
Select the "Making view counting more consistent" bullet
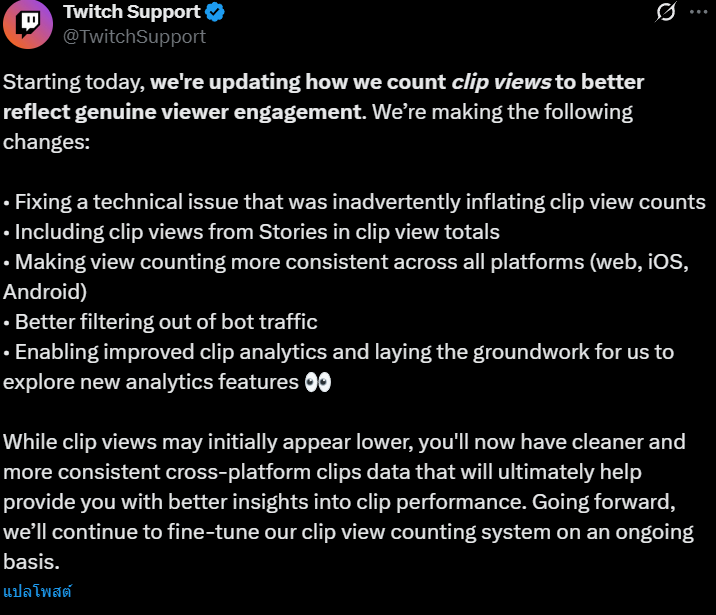[x=294, y=261]
